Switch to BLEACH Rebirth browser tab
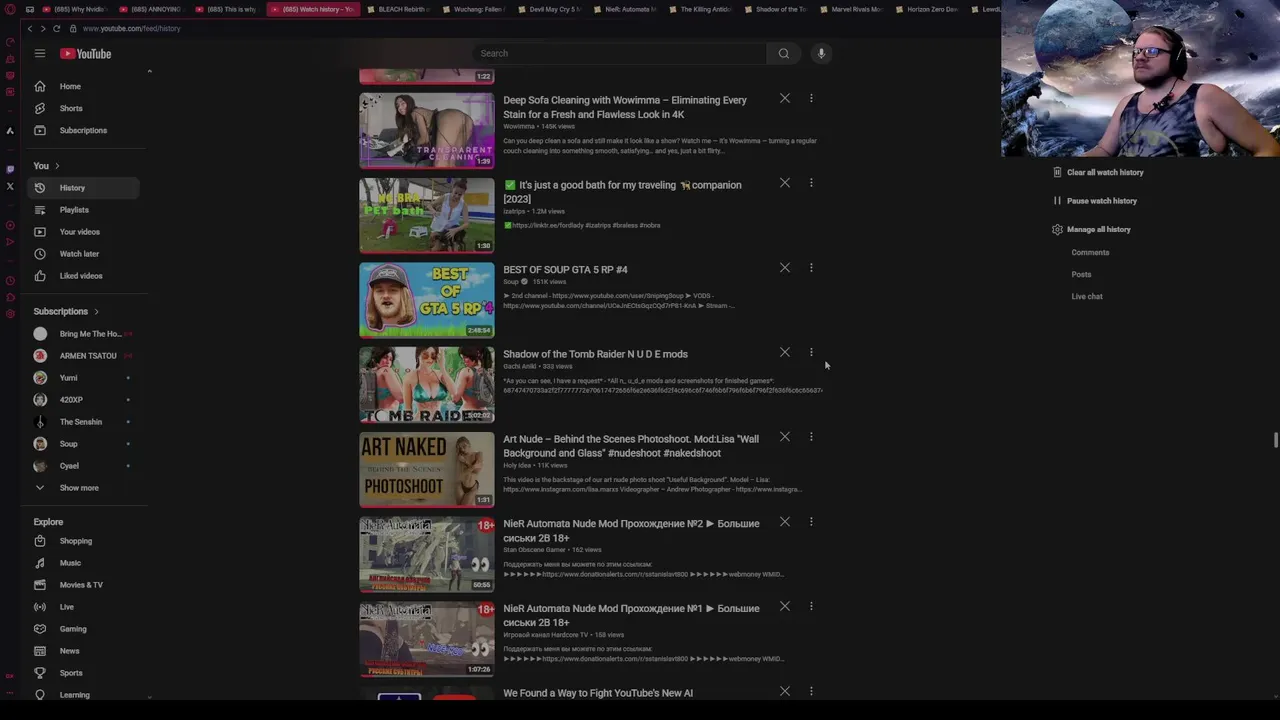 [x=398, y=9]
